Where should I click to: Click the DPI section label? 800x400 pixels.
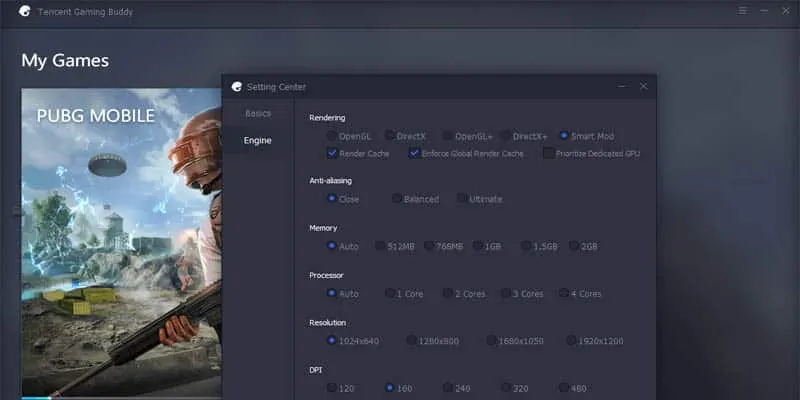[316, 370]
